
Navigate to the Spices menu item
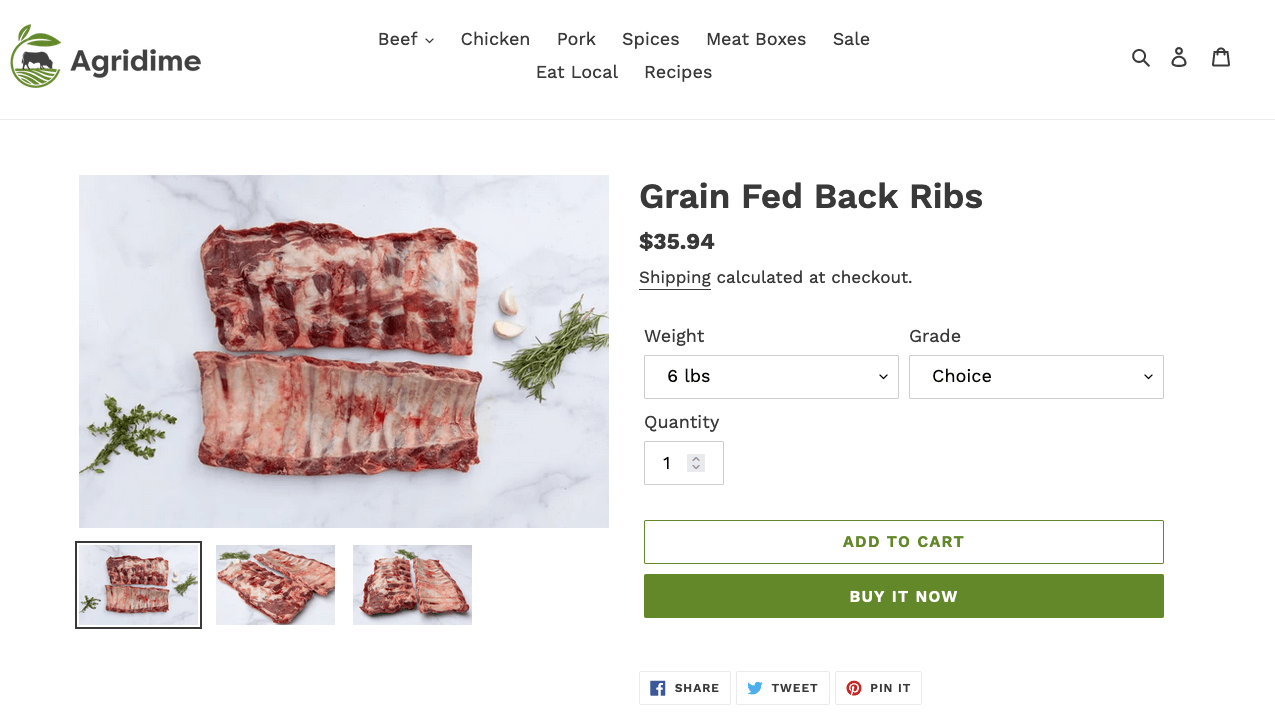coord(650,39)
